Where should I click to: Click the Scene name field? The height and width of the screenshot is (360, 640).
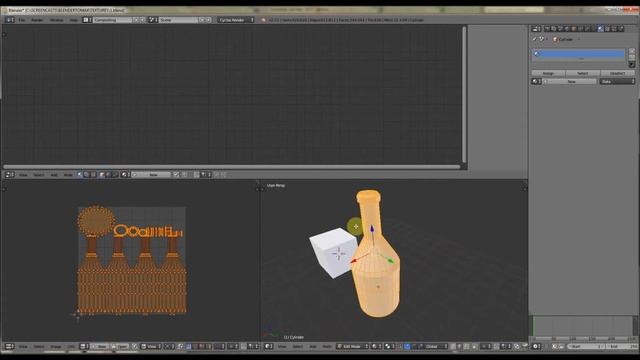[178, 20]
